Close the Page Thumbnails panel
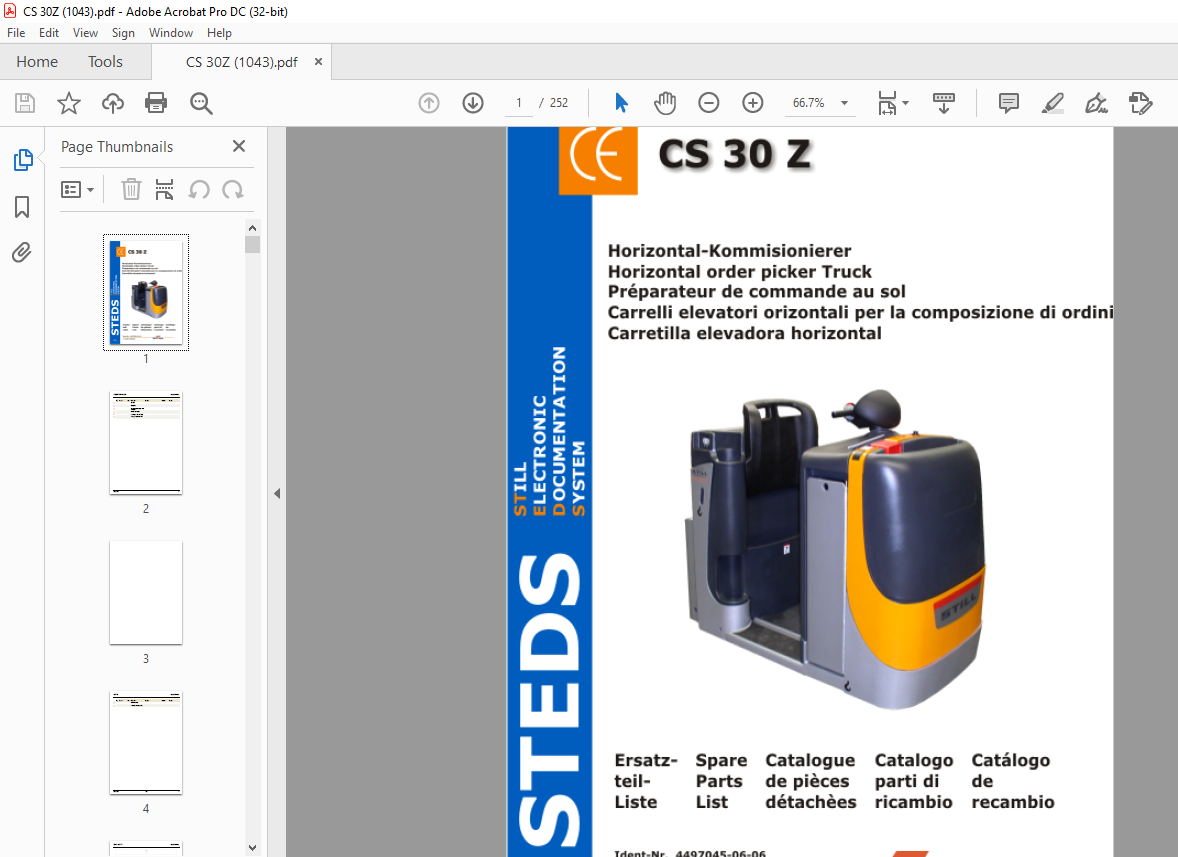This screenshot has width=1178, height=857. coord(239,146)
